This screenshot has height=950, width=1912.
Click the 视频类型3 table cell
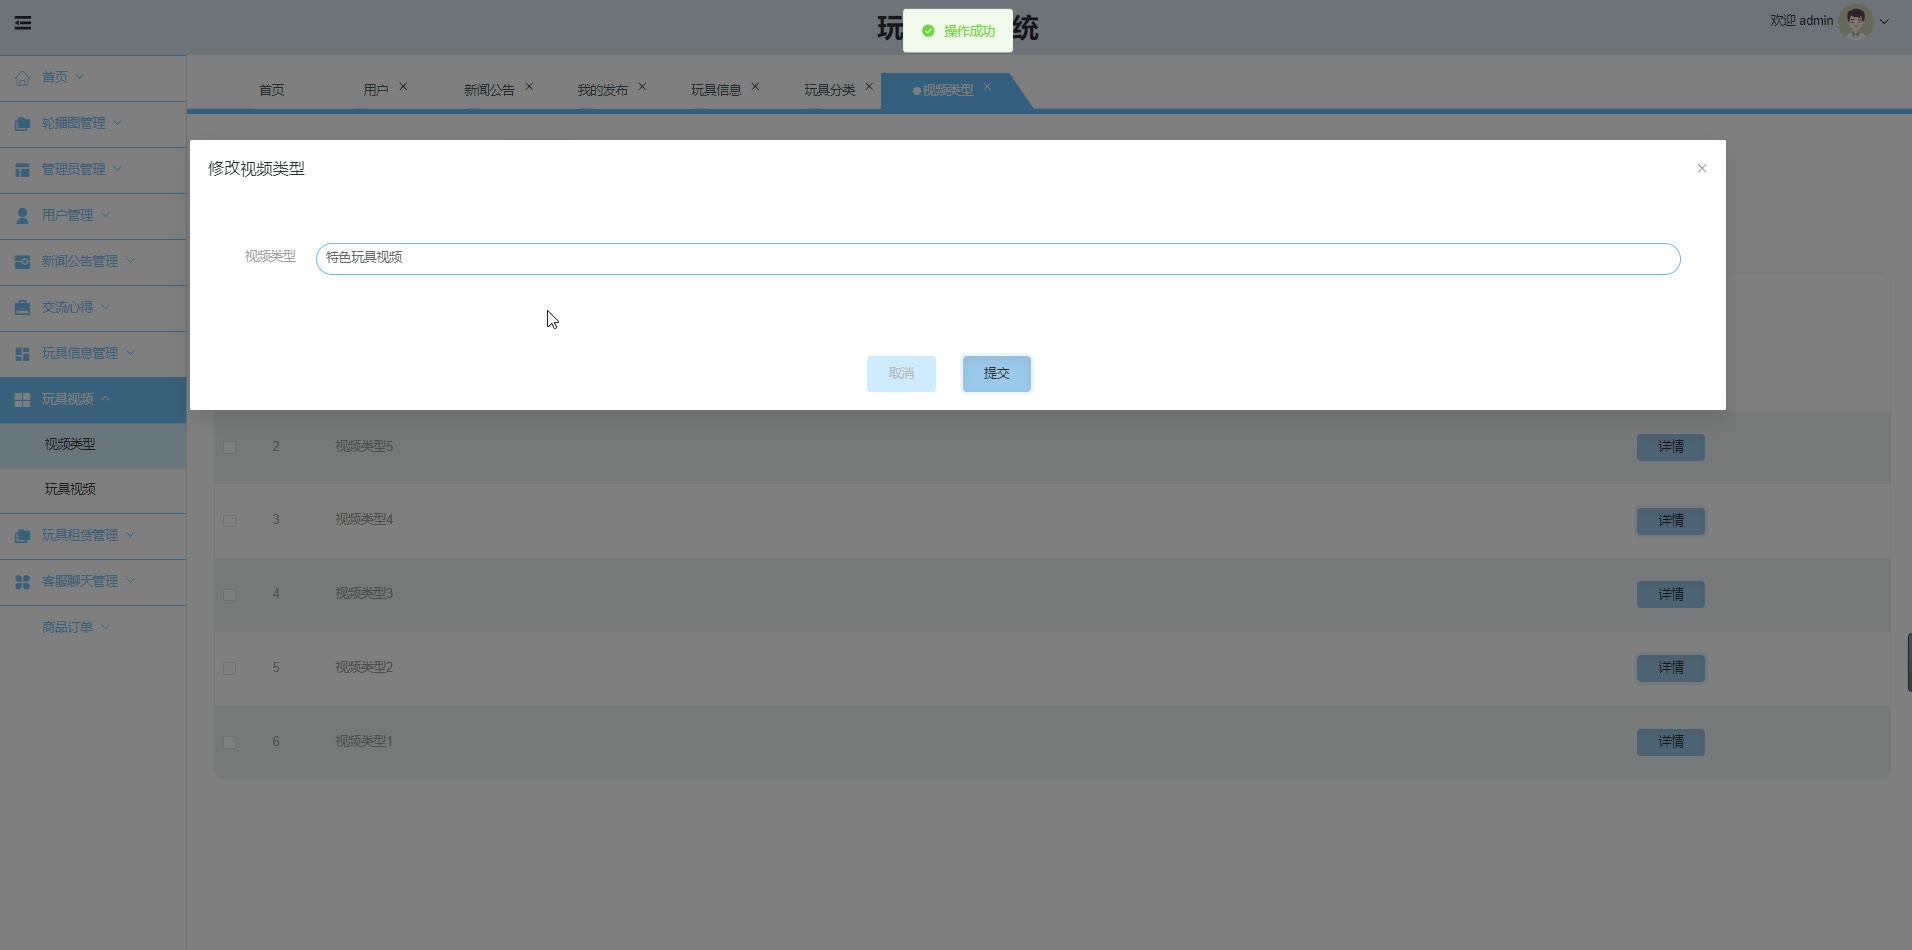pos(364,593)
